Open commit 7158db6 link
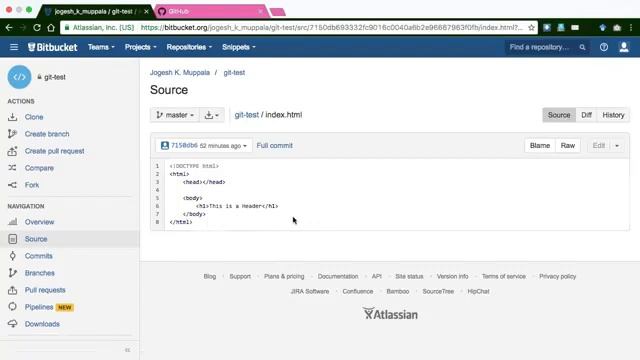The height and width of the screenshot is (360, 640). tap(184, 145)
